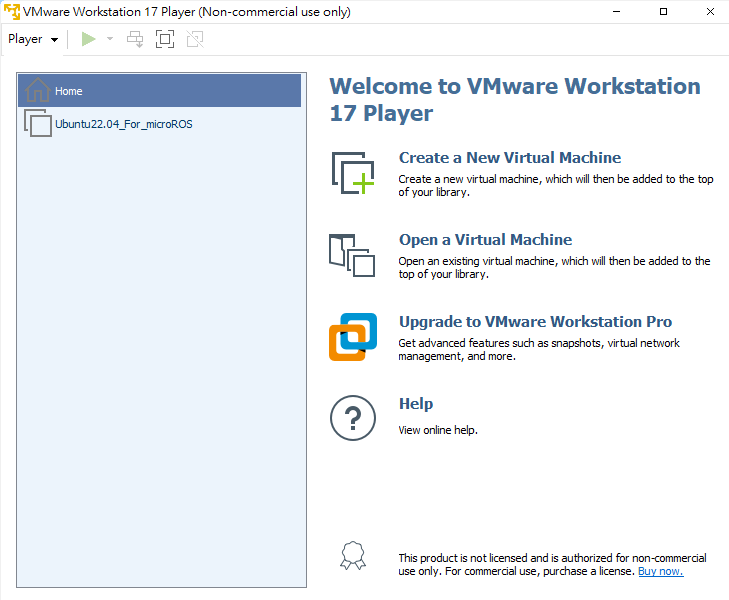The width and height of the screenshot is (729, 600).
Task: Select Home in the library list
Action: pyautogui.click(x=159, y=91)
